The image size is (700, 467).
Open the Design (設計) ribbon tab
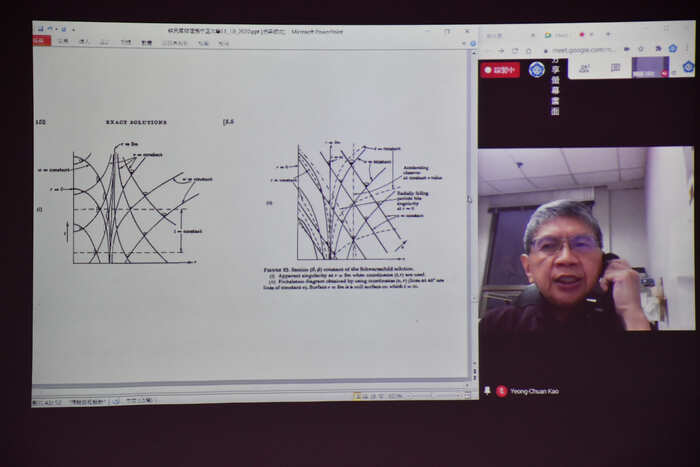105,42
